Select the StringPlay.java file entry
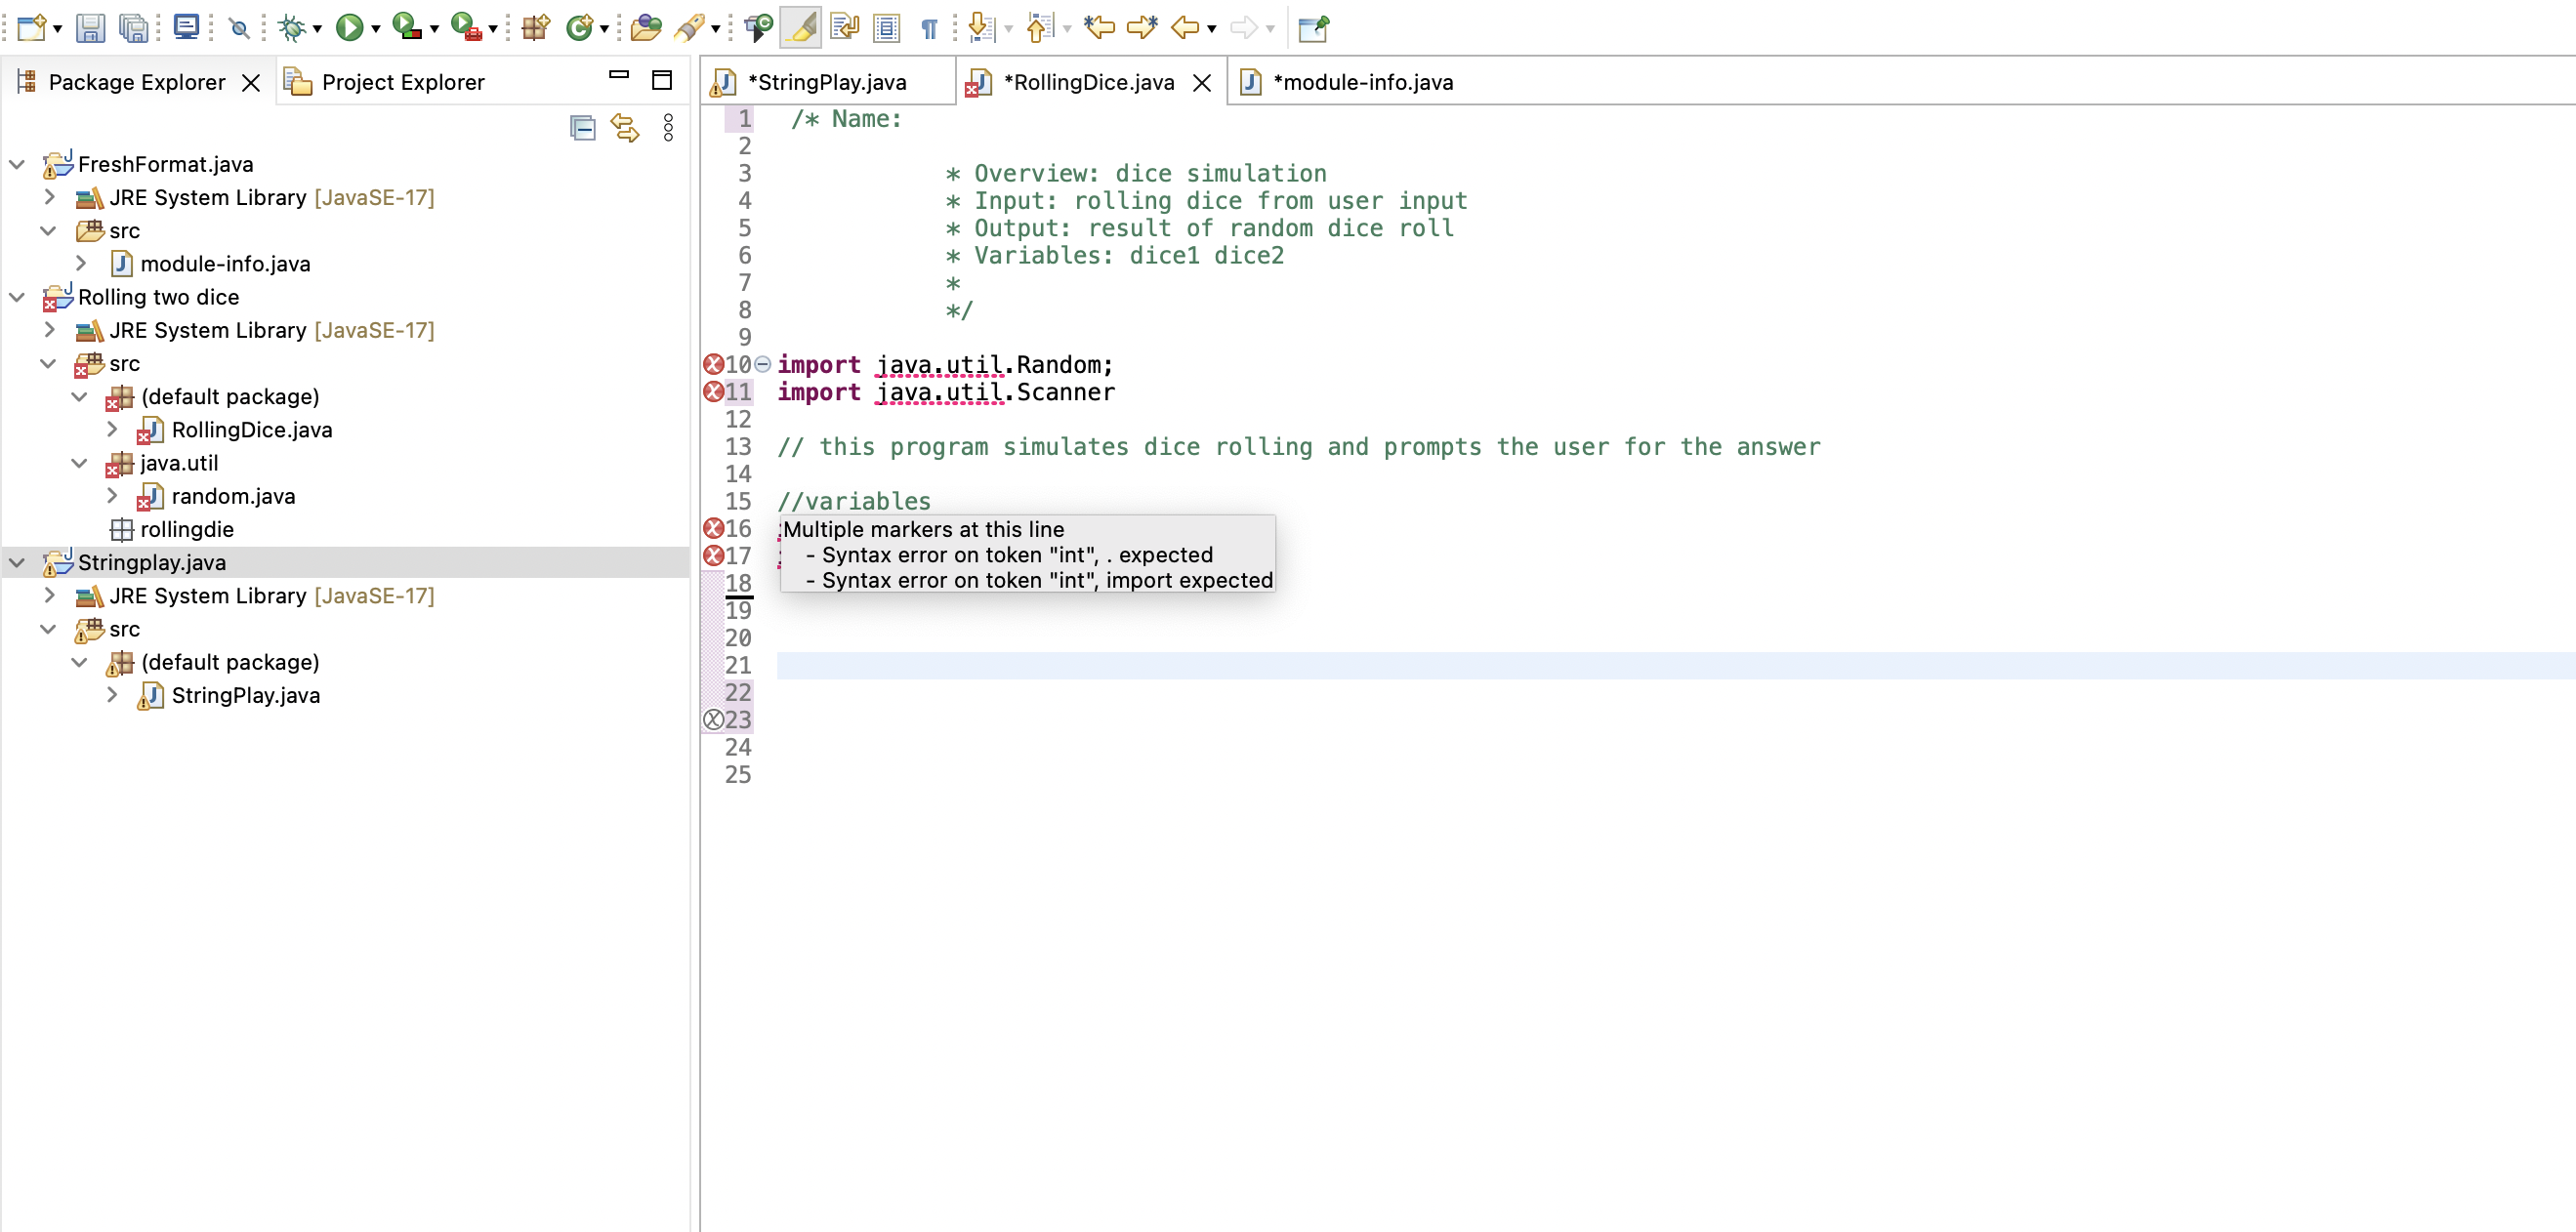The height and width of the screenshot is (1232, 2576). click(245, 695)
